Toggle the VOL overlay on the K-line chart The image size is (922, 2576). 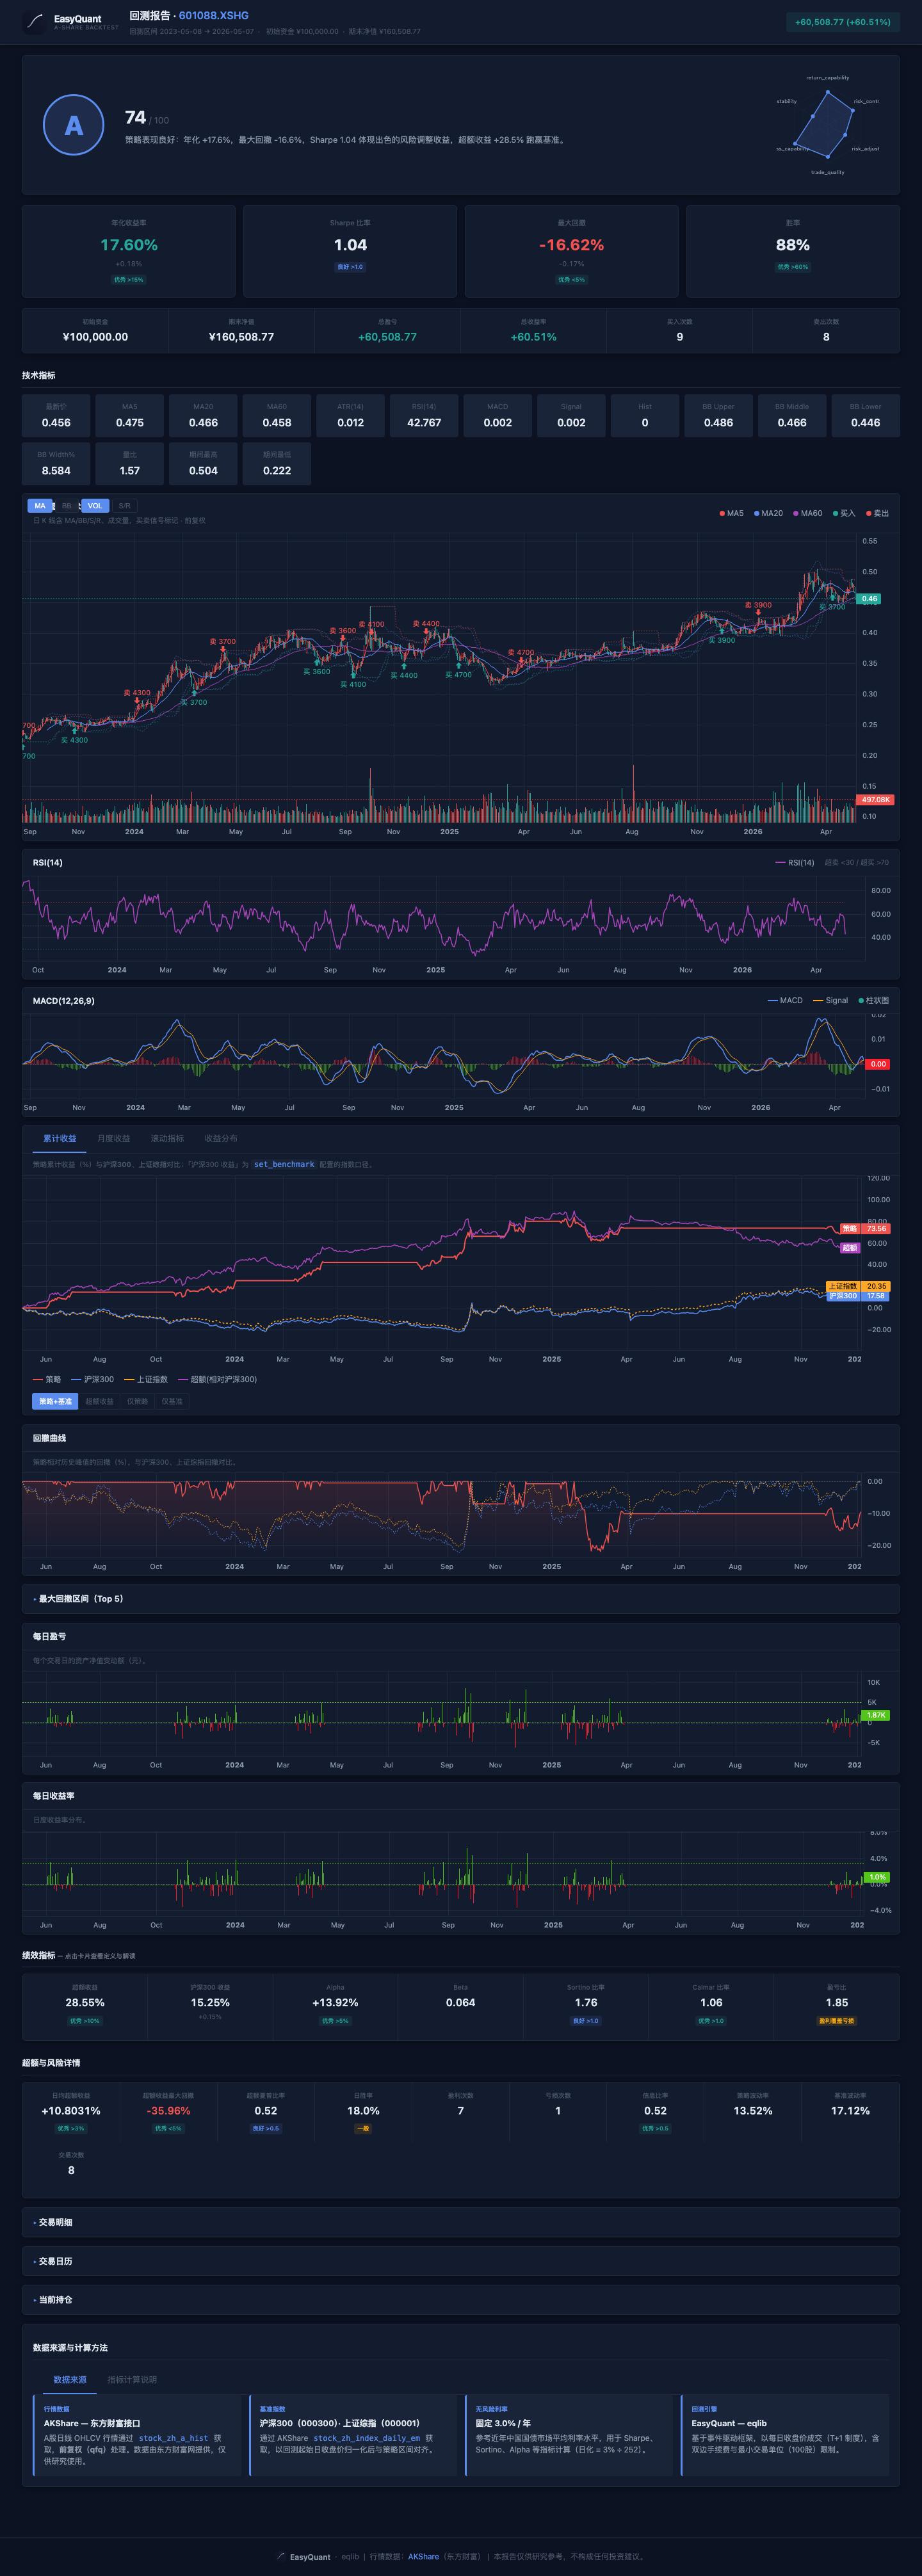click(95, 506)
